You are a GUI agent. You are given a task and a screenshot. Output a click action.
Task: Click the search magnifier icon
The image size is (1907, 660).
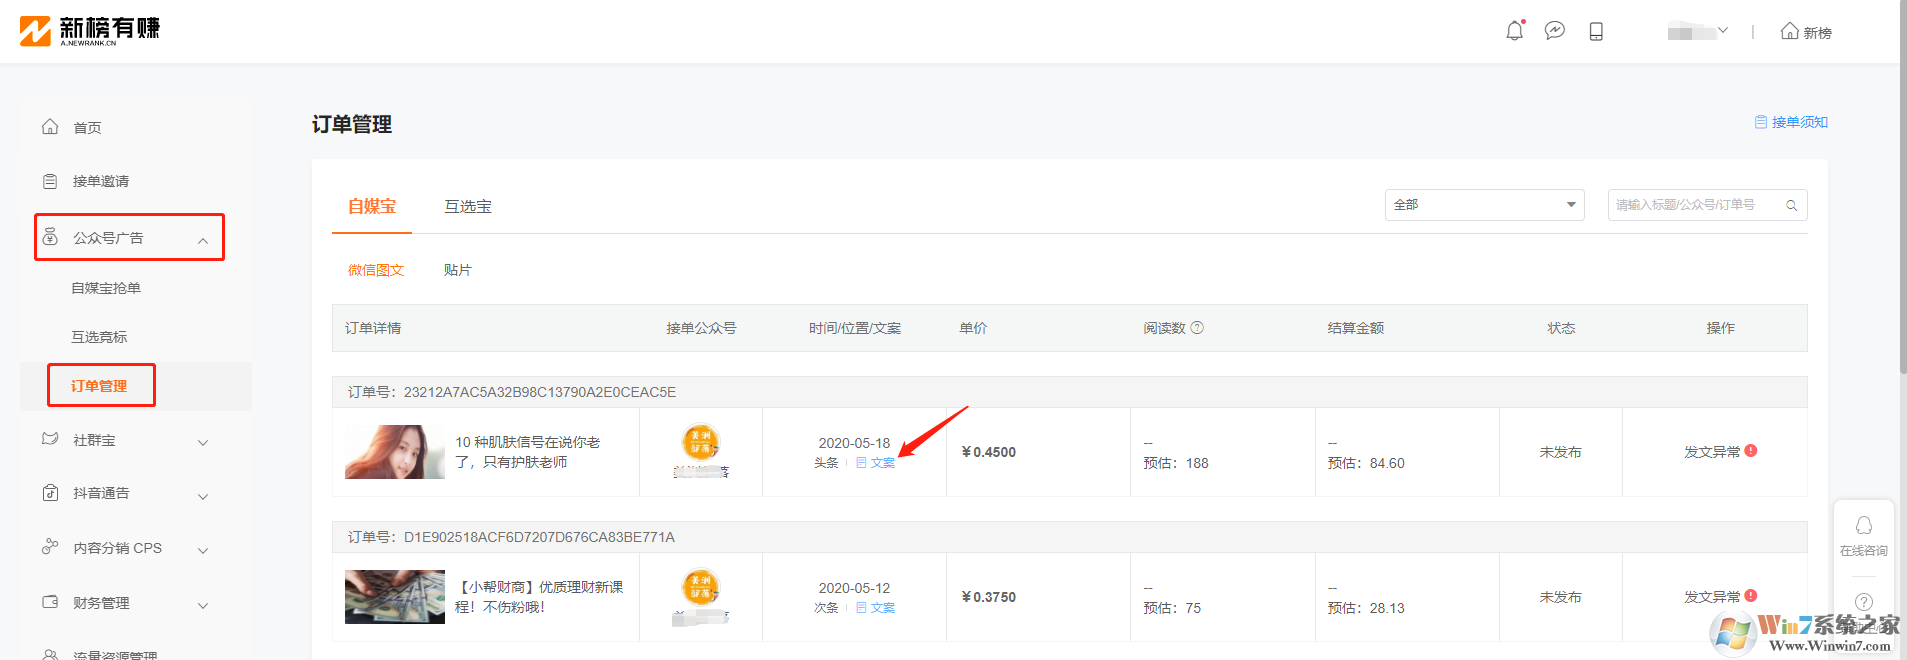pyautogui.click(x=1791, y=206)
